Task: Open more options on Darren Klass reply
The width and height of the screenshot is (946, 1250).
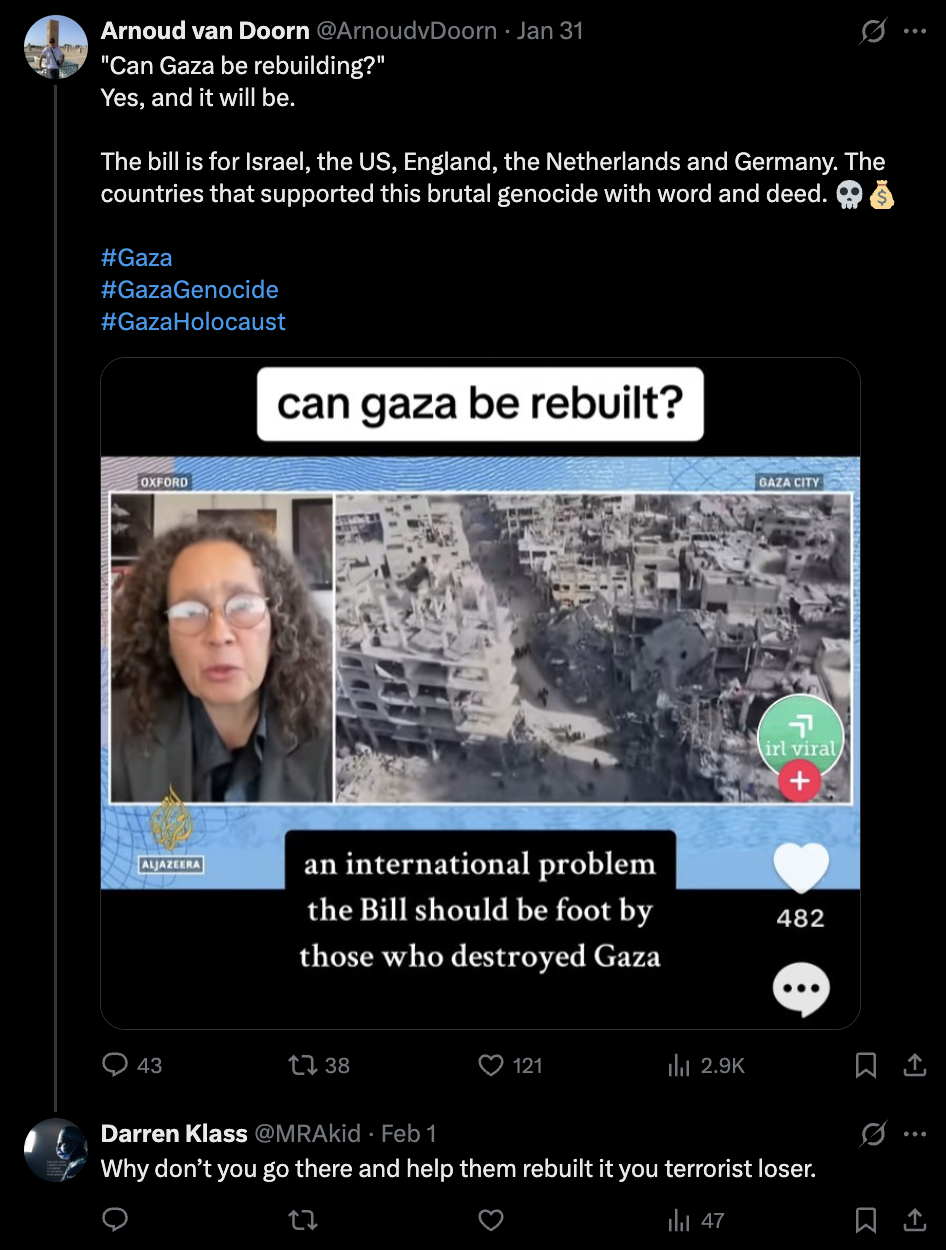Action: (915, 1134)
